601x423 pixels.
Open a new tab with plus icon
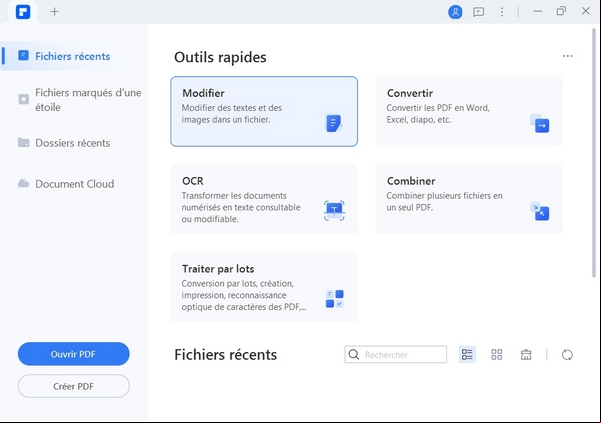coord(54,12)
